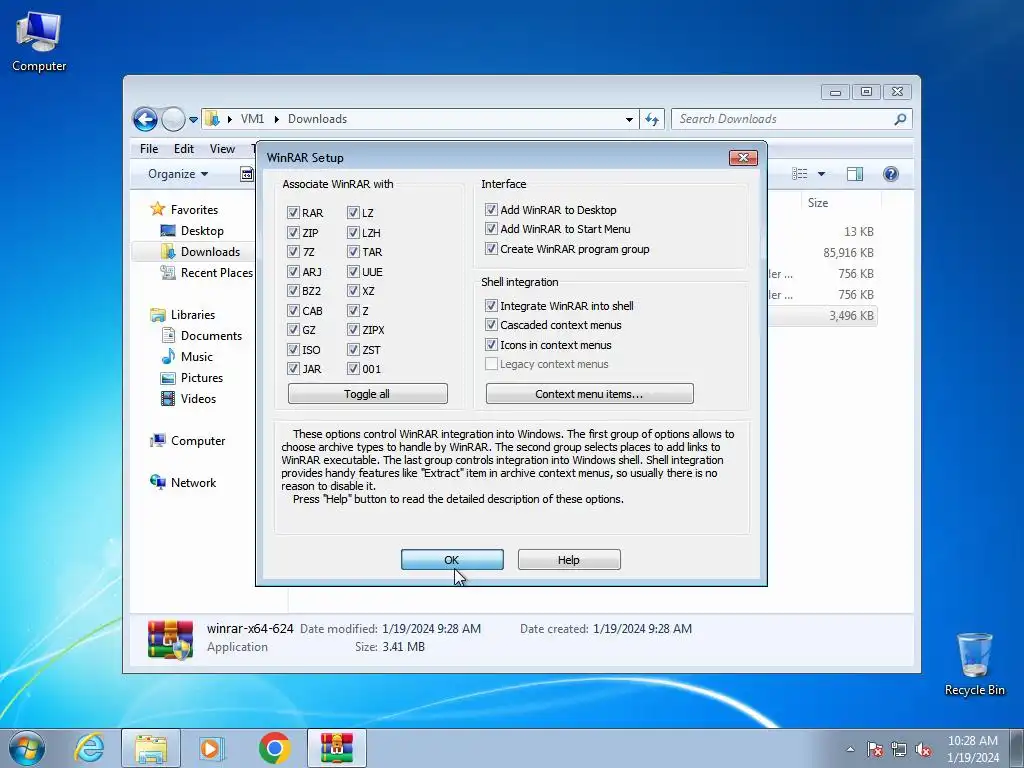Image resolution: width=1024 pixels, height=768 pixels.
Task: Uncheck Create WinRAR program group
Action: pyautogui.click(x=491, y=249)
